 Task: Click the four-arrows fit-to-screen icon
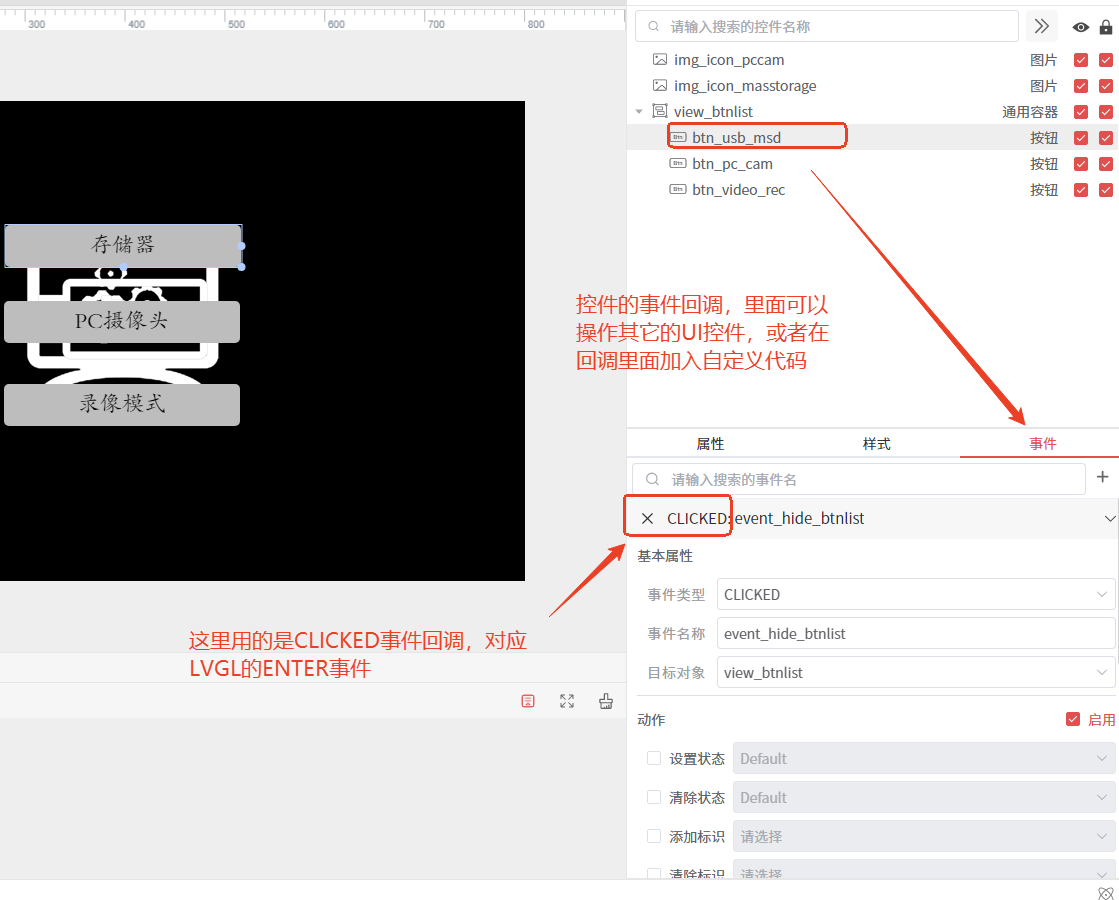tap(567, 701)
